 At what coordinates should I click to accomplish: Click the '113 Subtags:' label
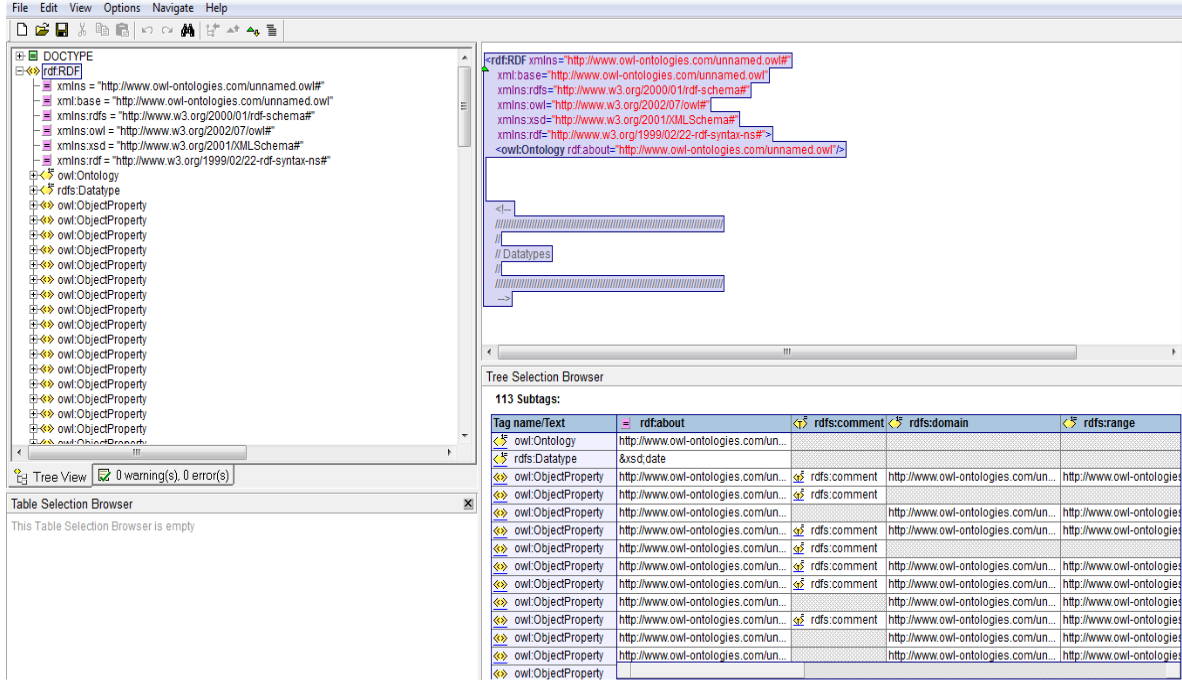point(528,399)
